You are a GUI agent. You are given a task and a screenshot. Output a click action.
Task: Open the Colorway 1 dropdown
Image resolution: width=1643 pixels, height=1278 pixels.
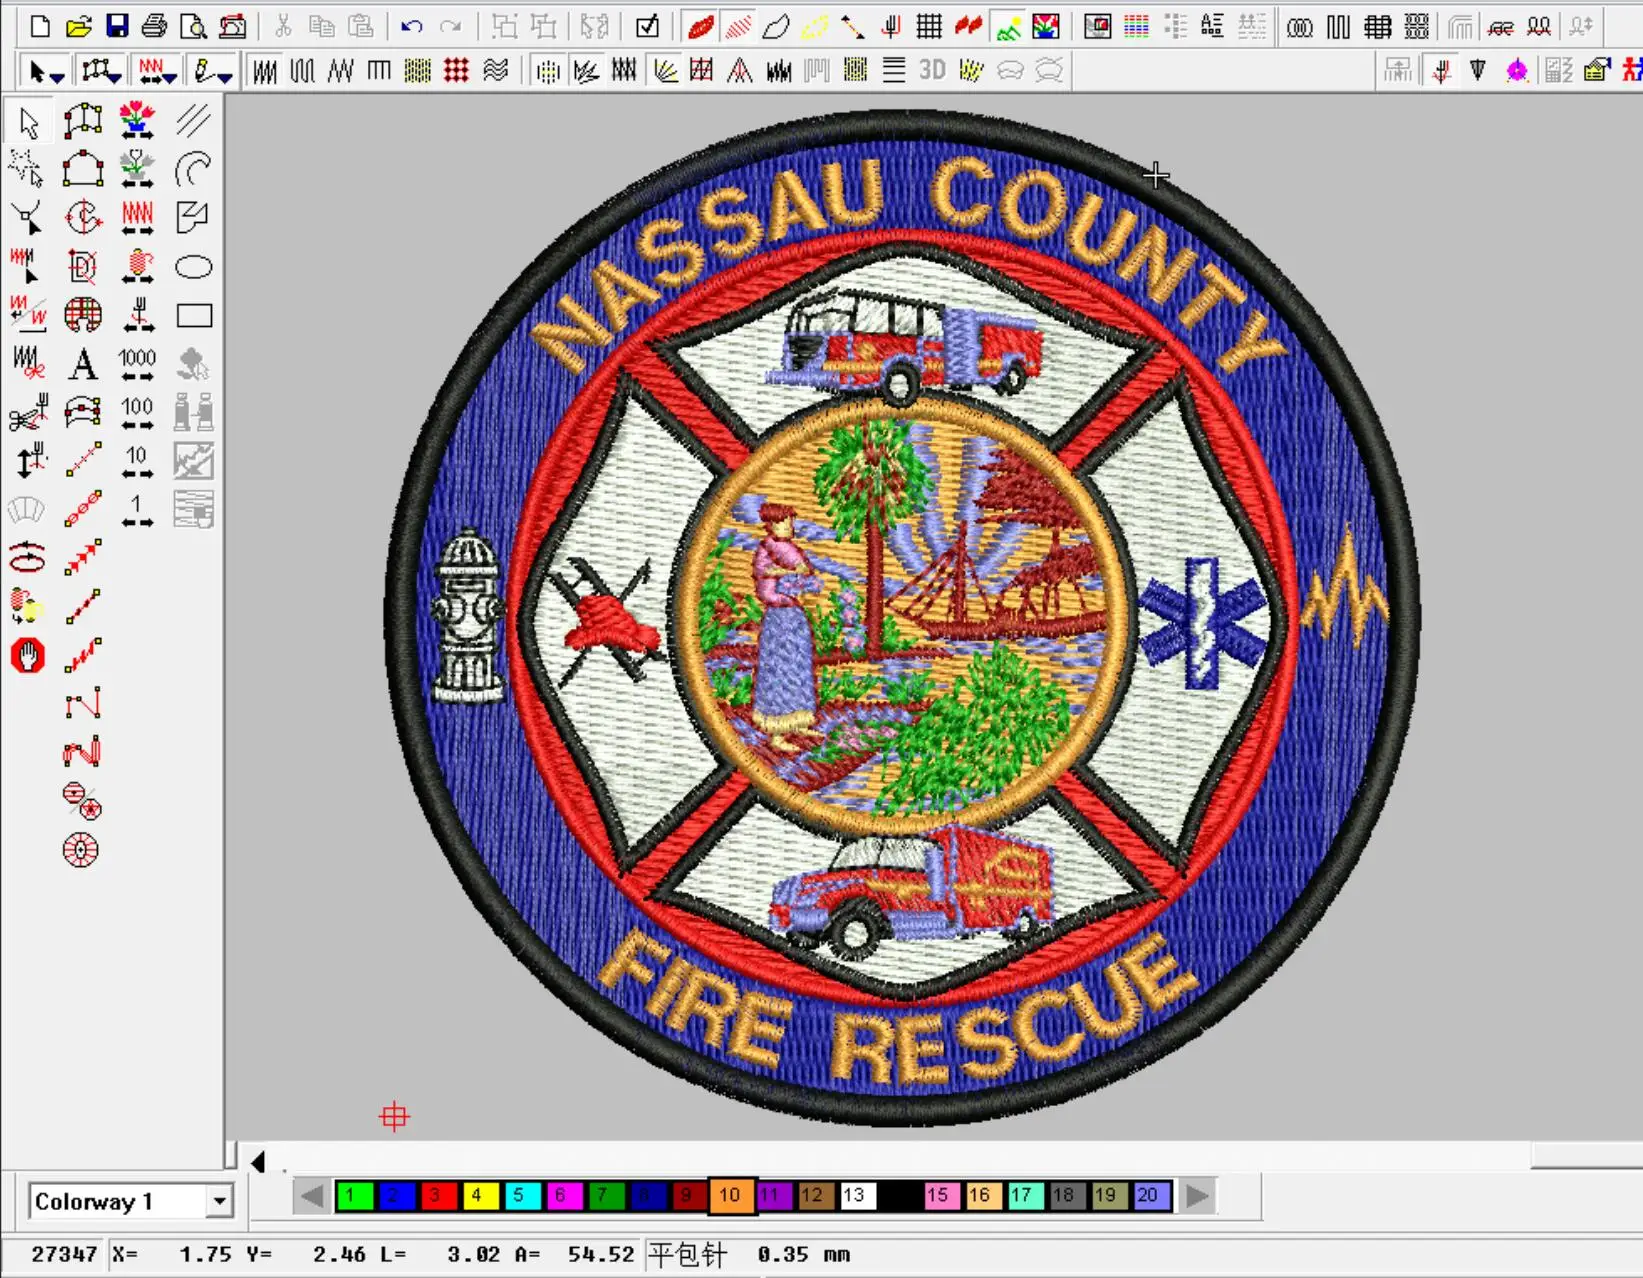point(219,1201)
